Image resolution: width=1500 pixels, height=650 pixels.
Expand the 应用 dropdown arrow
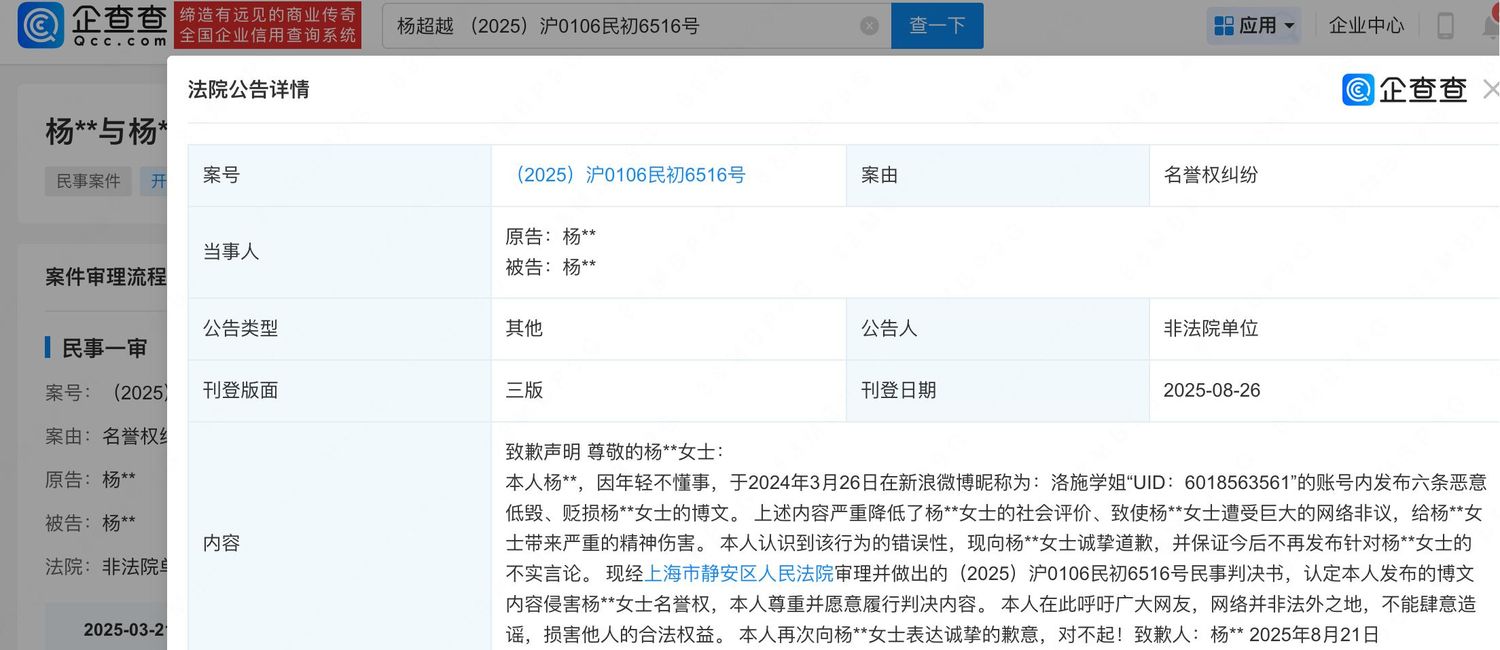coord(1289,26)
